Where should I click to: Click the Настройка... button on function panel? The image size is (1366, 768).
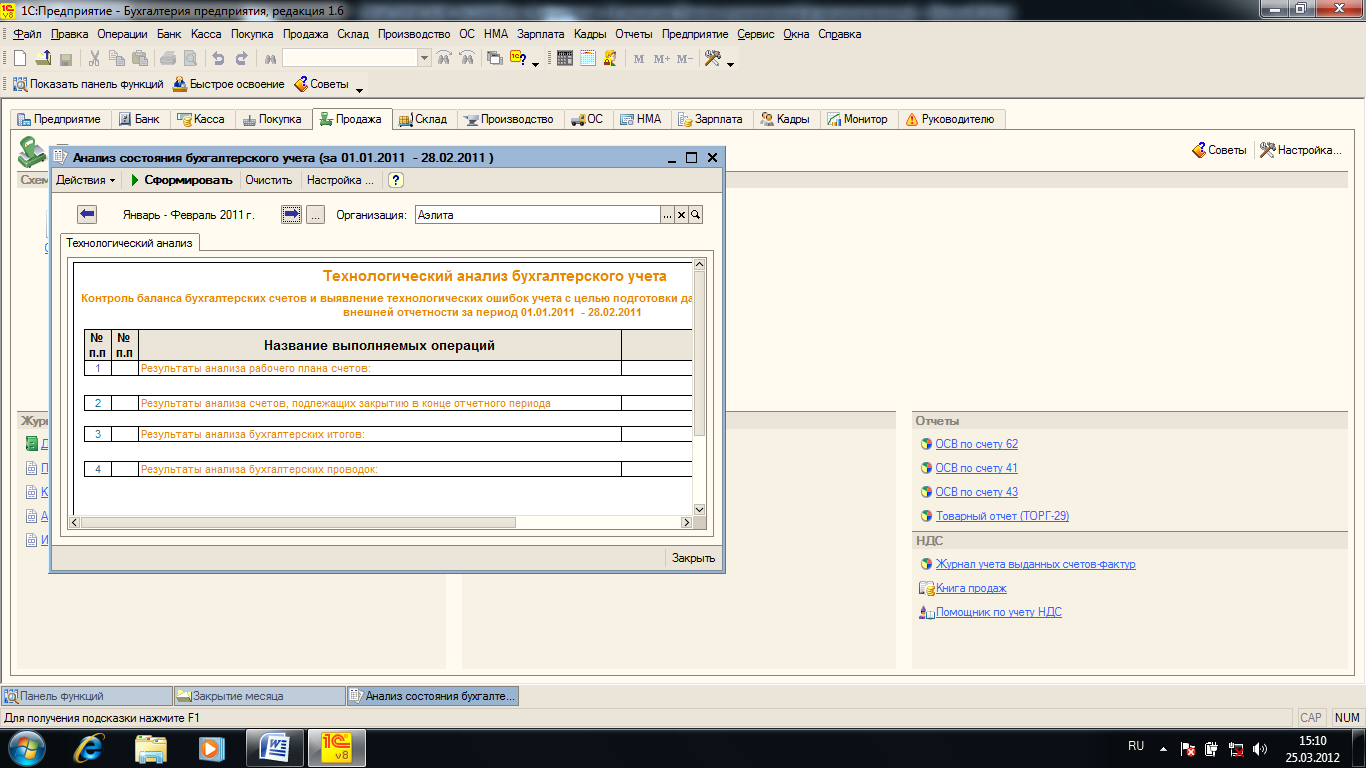tap(1299, 150)
